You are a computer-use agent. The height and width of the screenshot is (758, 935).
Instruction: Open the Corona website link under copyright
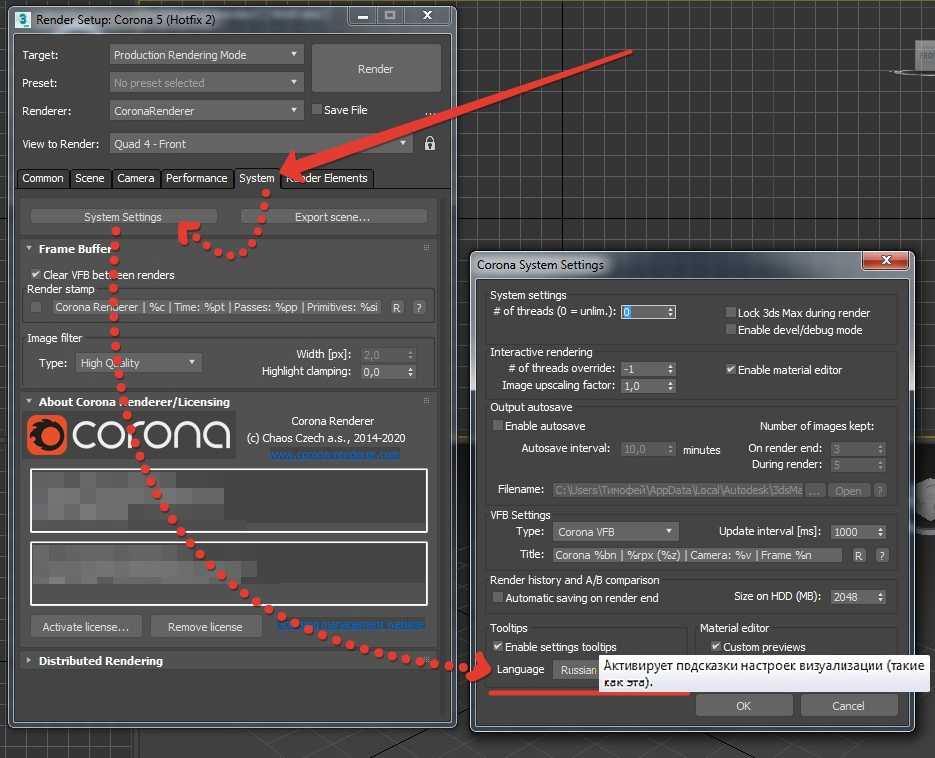[x=335, y=455]
